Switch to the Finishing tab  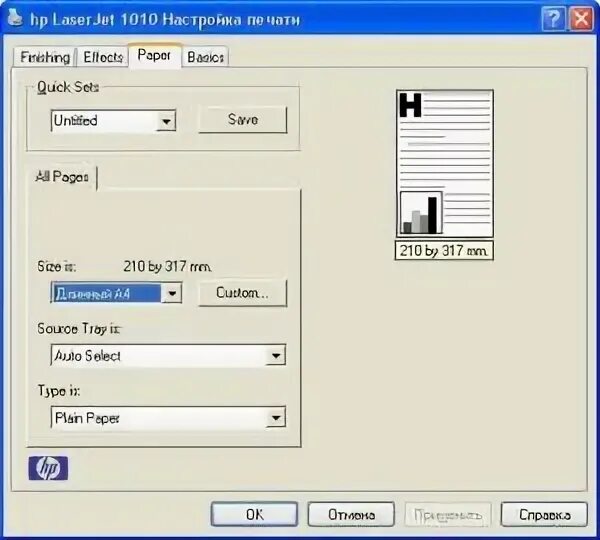coord(45,57)
